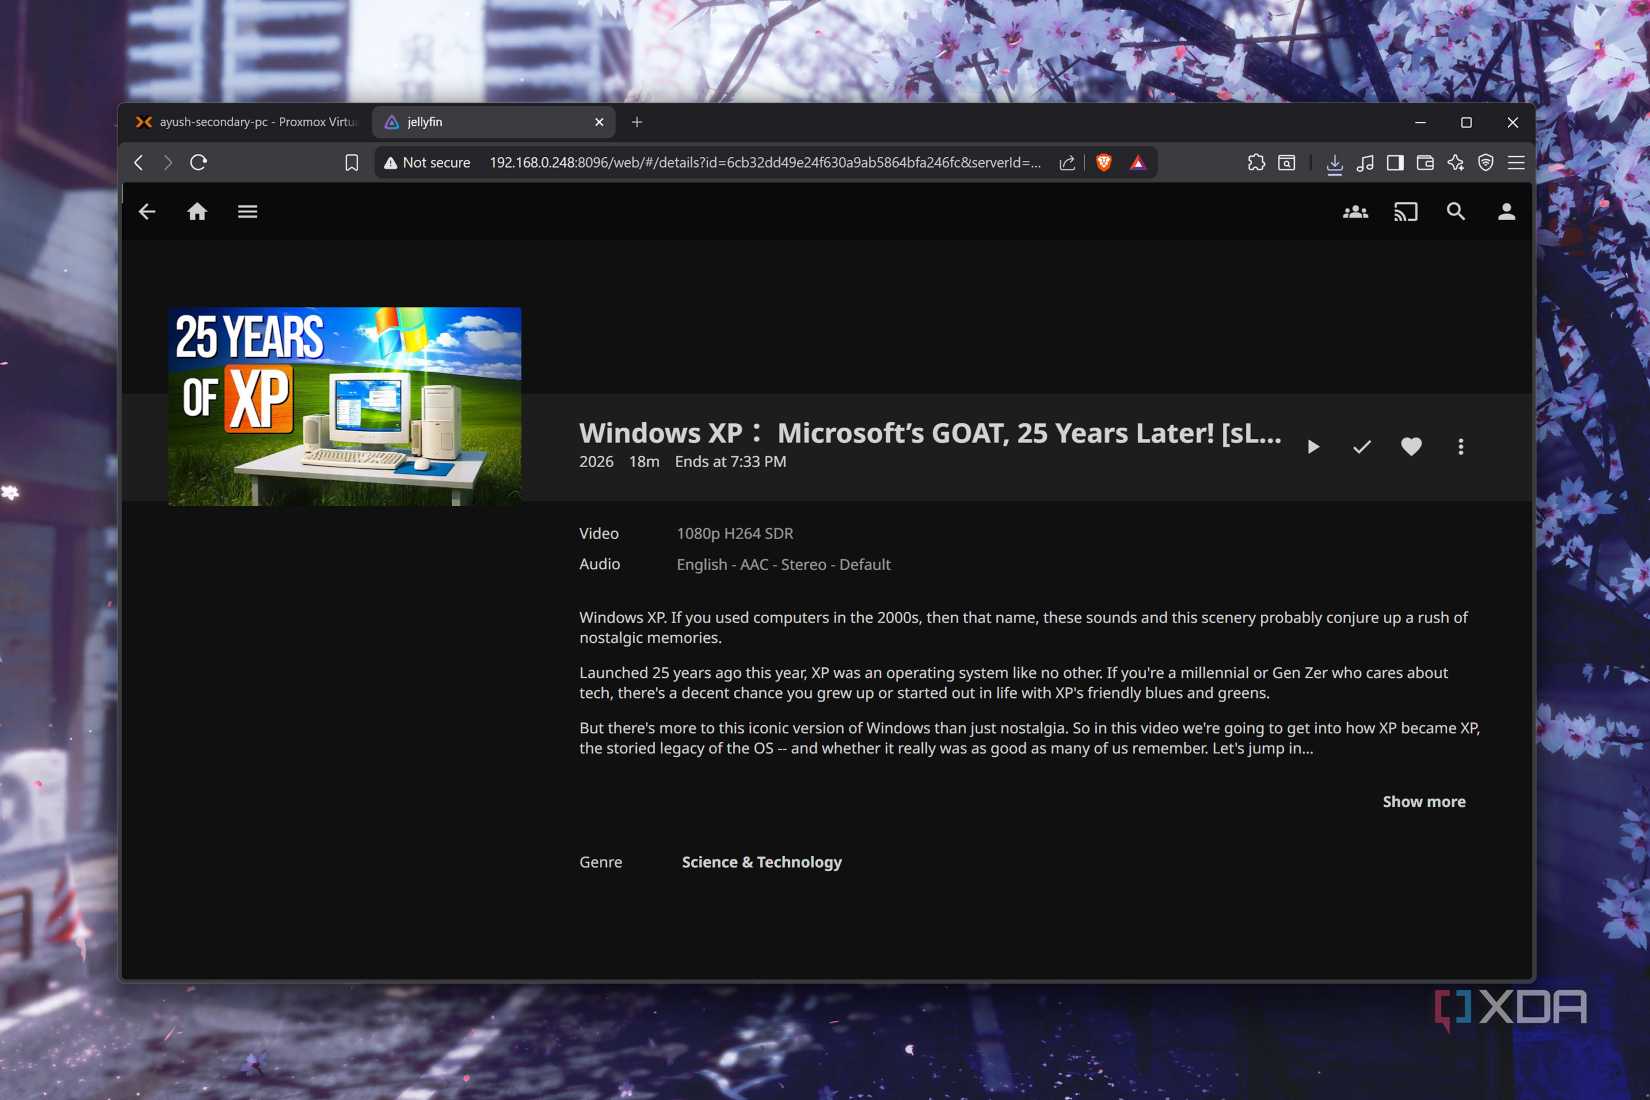Open the Brave Shields lion icon
The width and height of the screenshot is (1650, 1100).
click(x=1104, y=163)
